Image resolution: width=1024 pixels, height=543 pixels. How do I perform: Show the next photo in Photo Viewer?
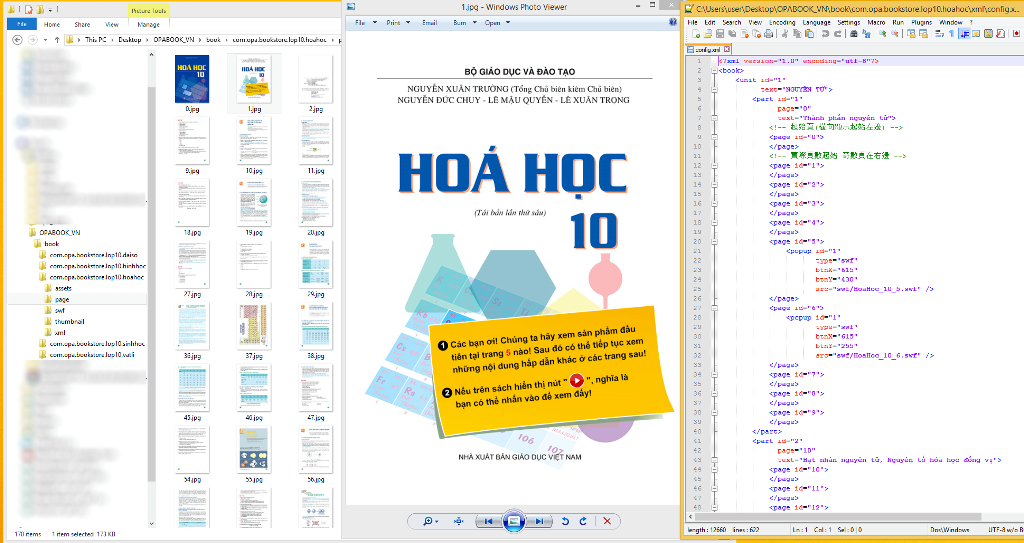click(539, 521)
